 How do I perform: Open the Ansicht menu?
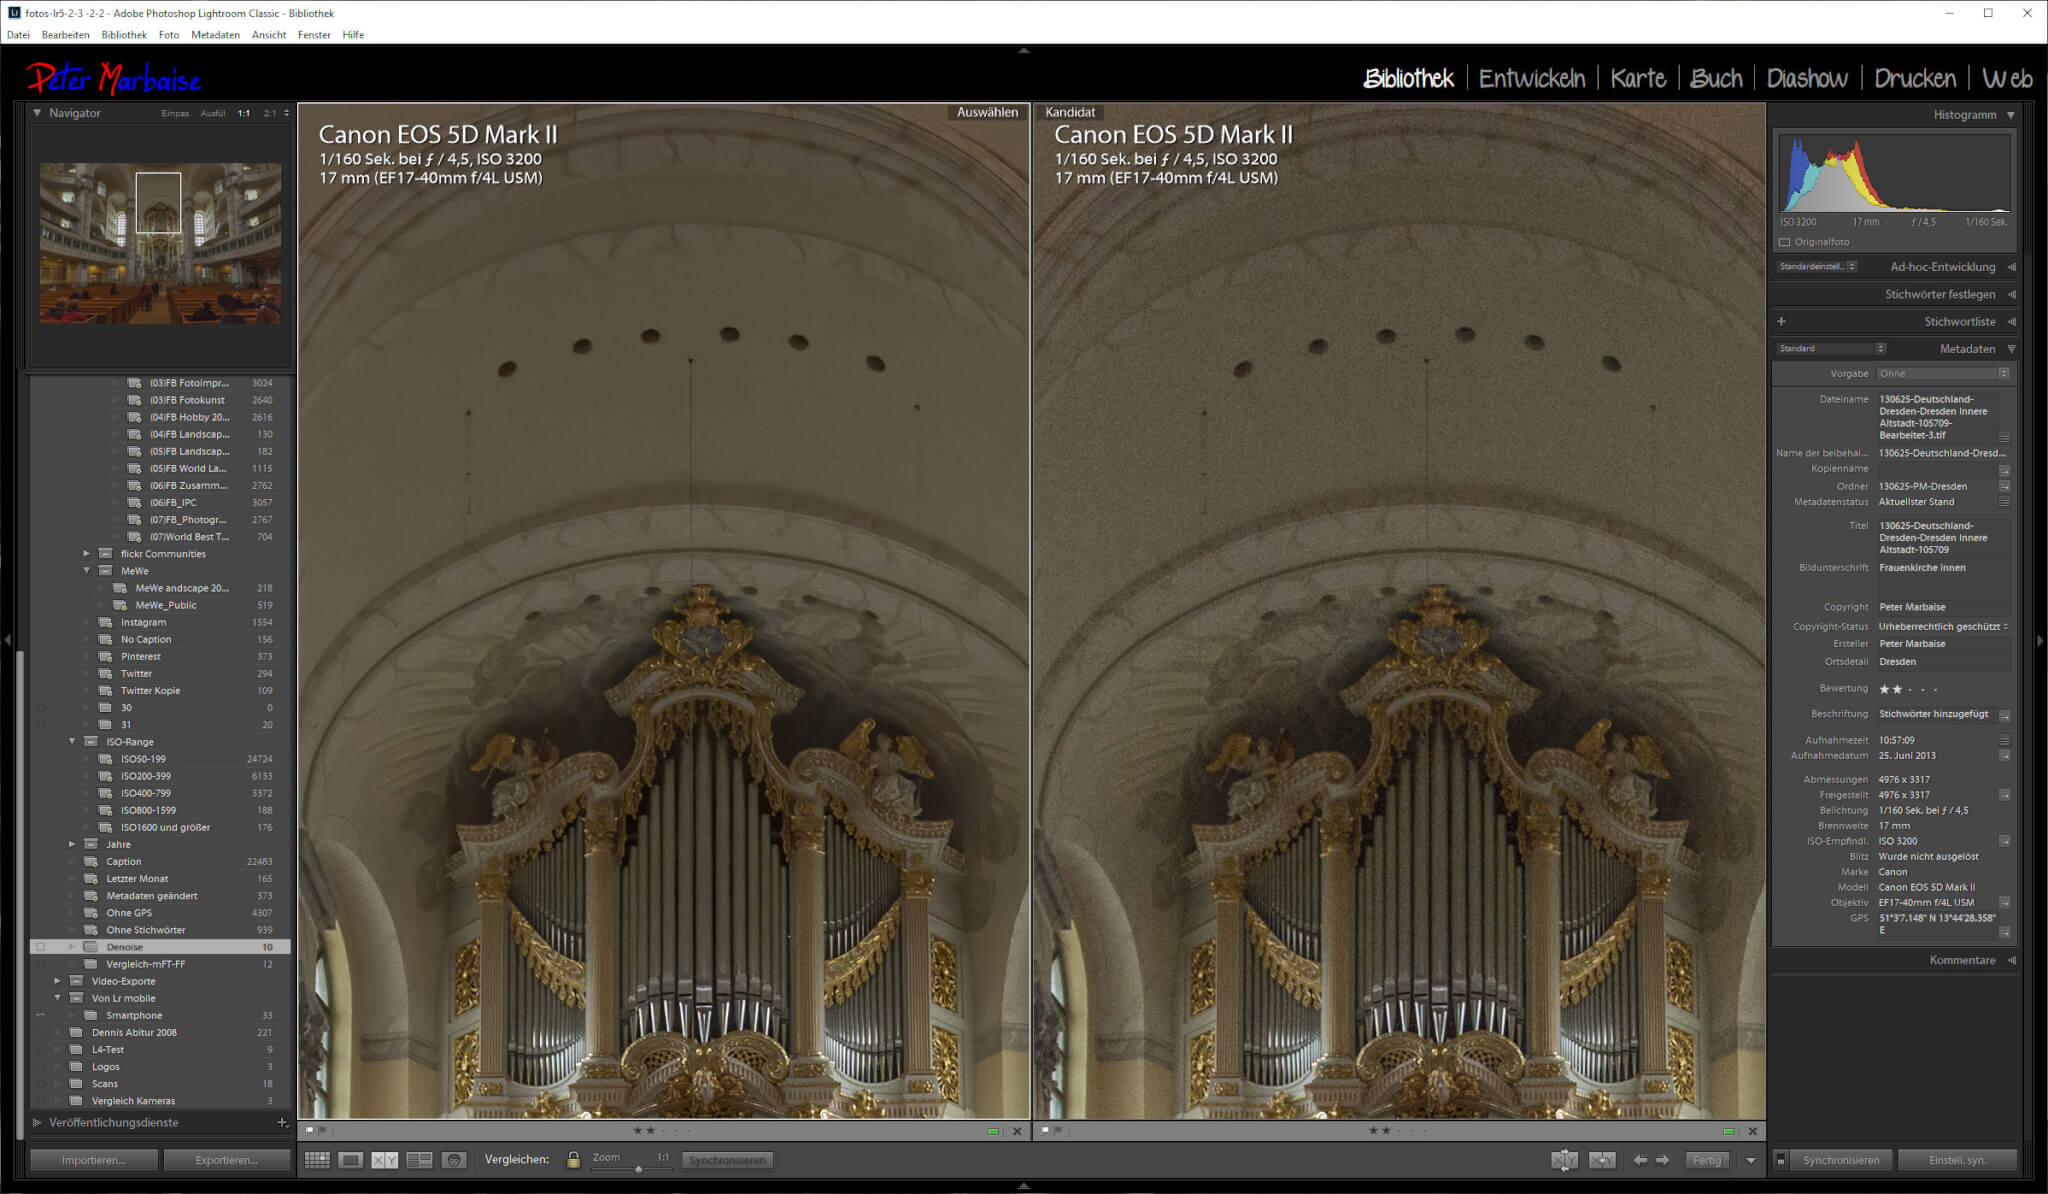269,35
